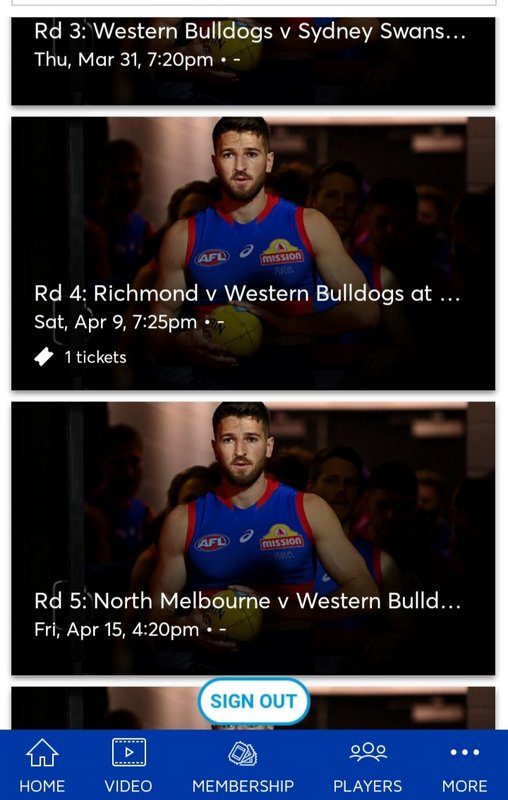Select the Rd 3 Western Bulldogs v Sydney Swans card
The image size is (508, 800).
point(253,61)
